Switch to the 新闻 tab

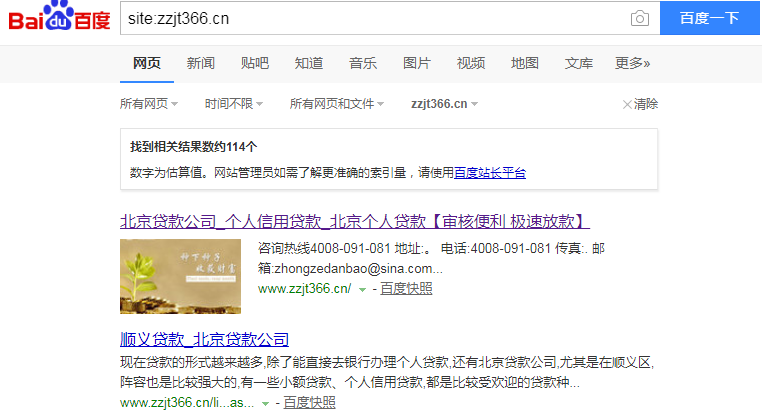(x=200, y=63)
